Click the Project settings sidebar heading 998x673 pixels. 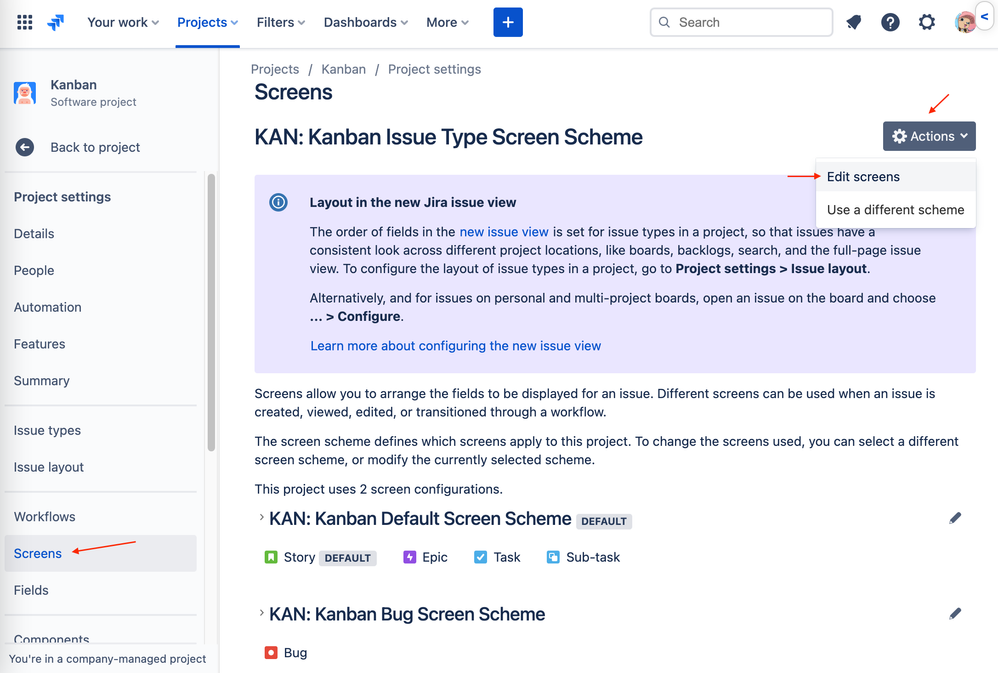pos(62,197)
